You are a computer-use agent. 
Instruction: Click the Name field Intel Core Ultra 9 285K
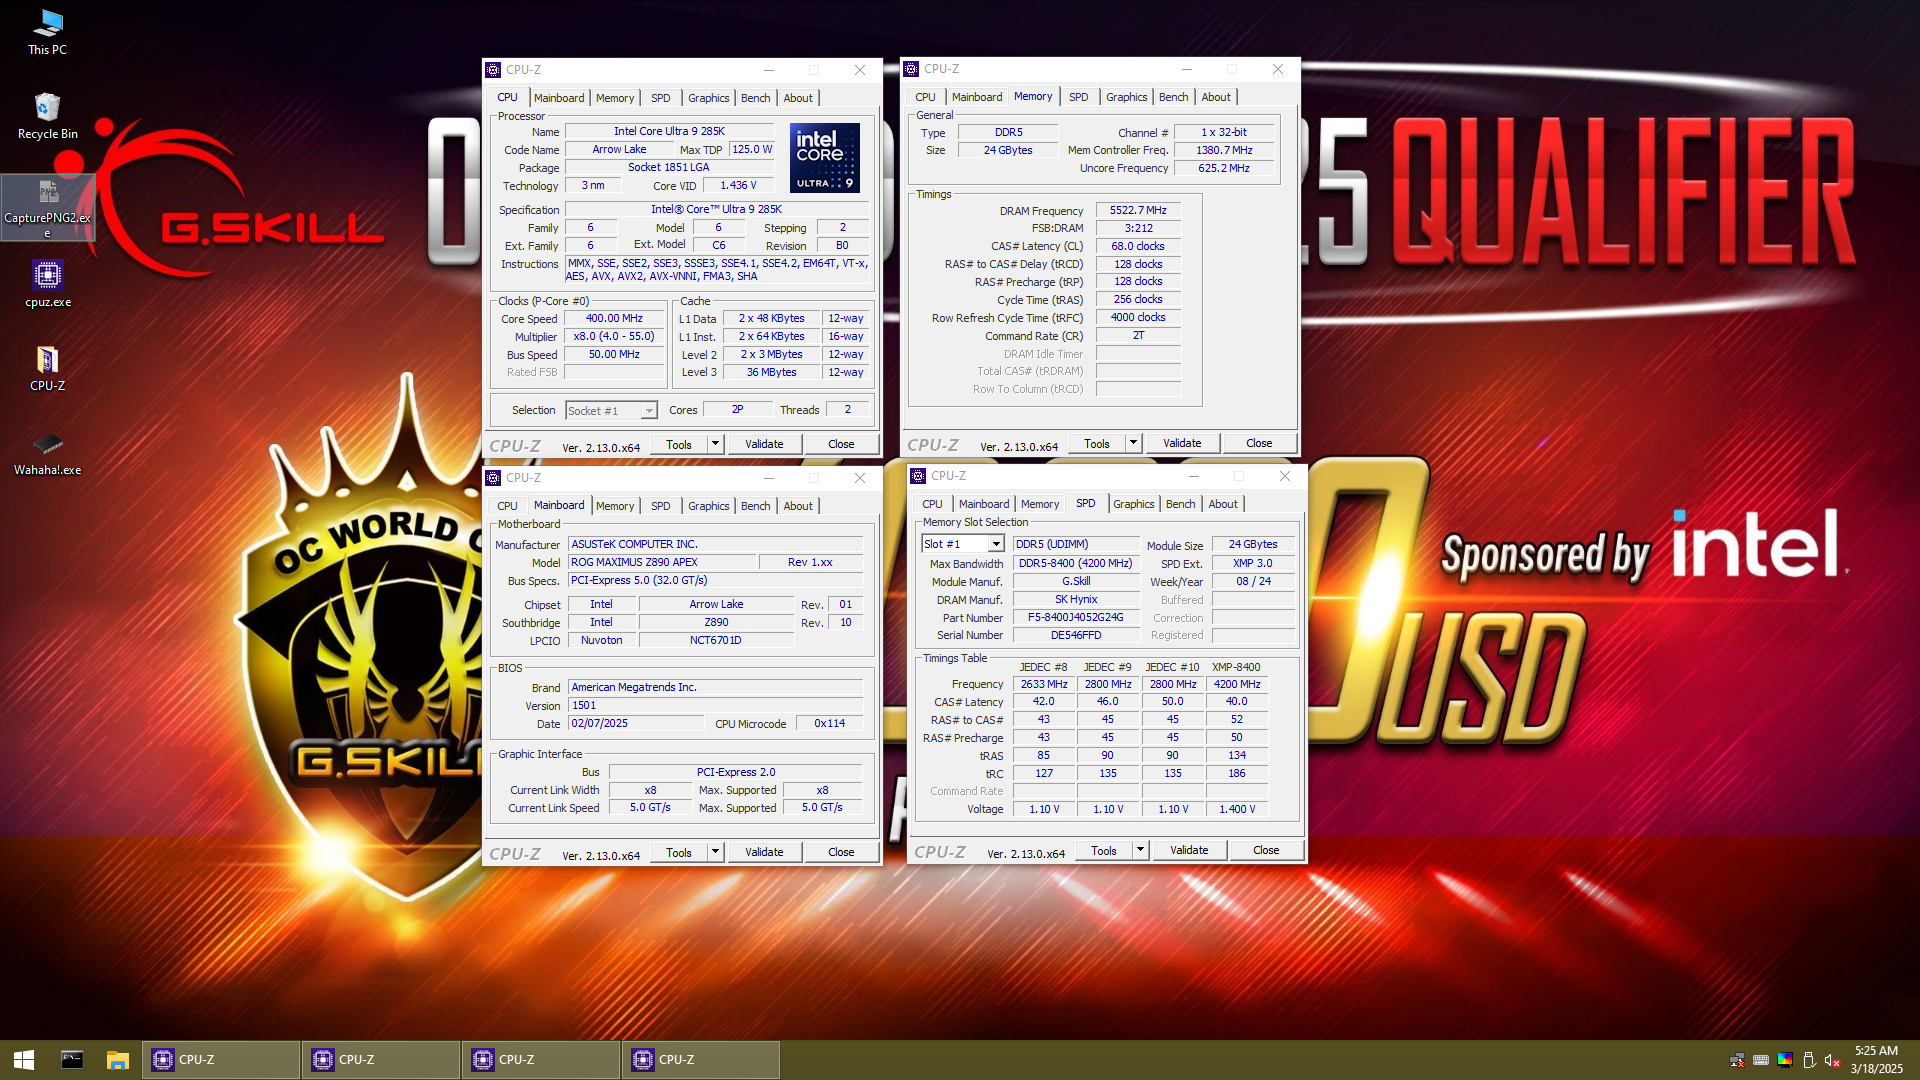click(669, 131)
